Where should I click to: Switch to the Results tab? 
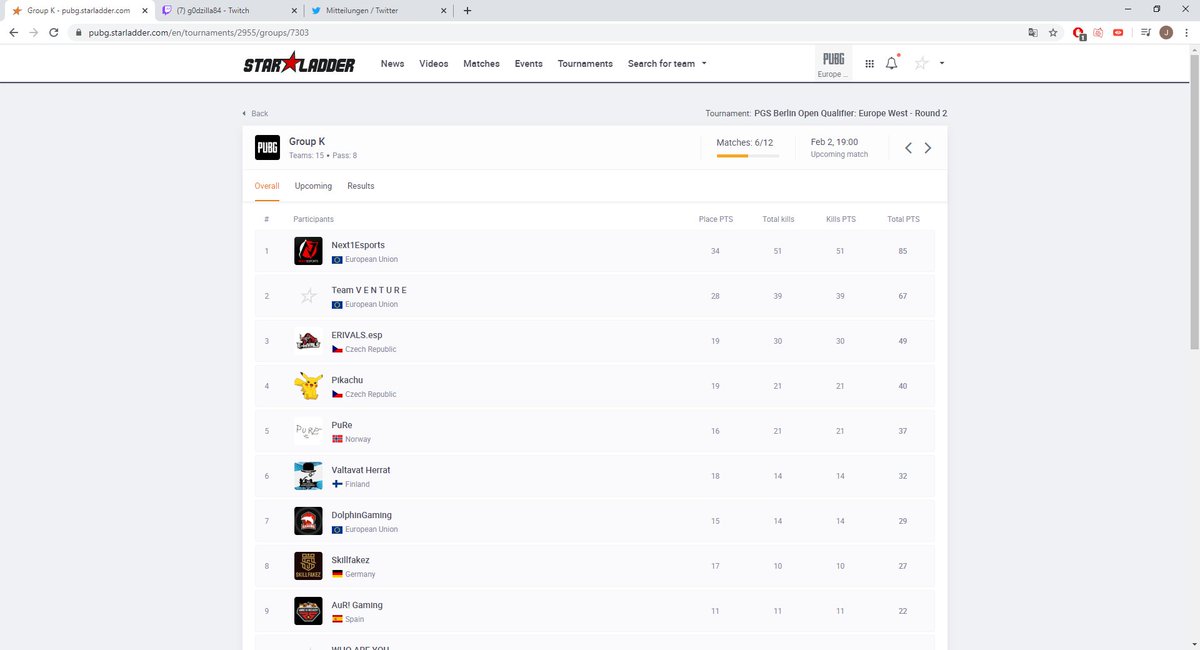pos(361,186)
